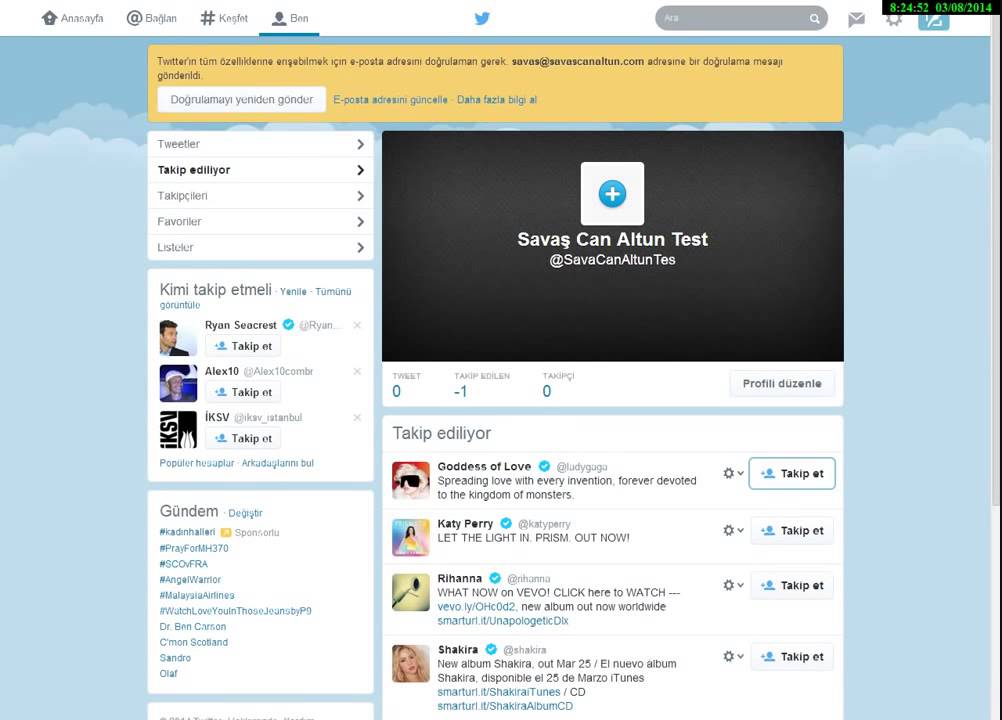Open the Twitter bird logo
Screen dimensions: 1002x720
482,18
